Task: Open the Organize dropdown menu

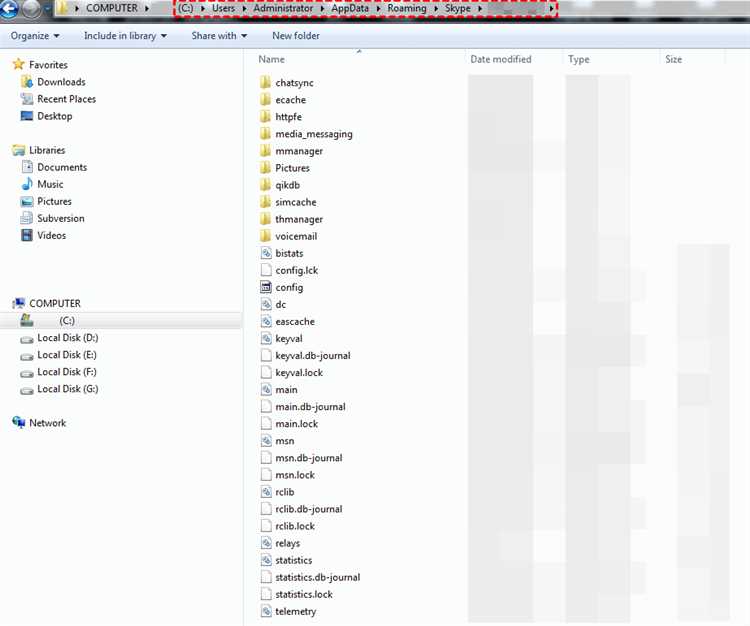Action: point(35,36)
